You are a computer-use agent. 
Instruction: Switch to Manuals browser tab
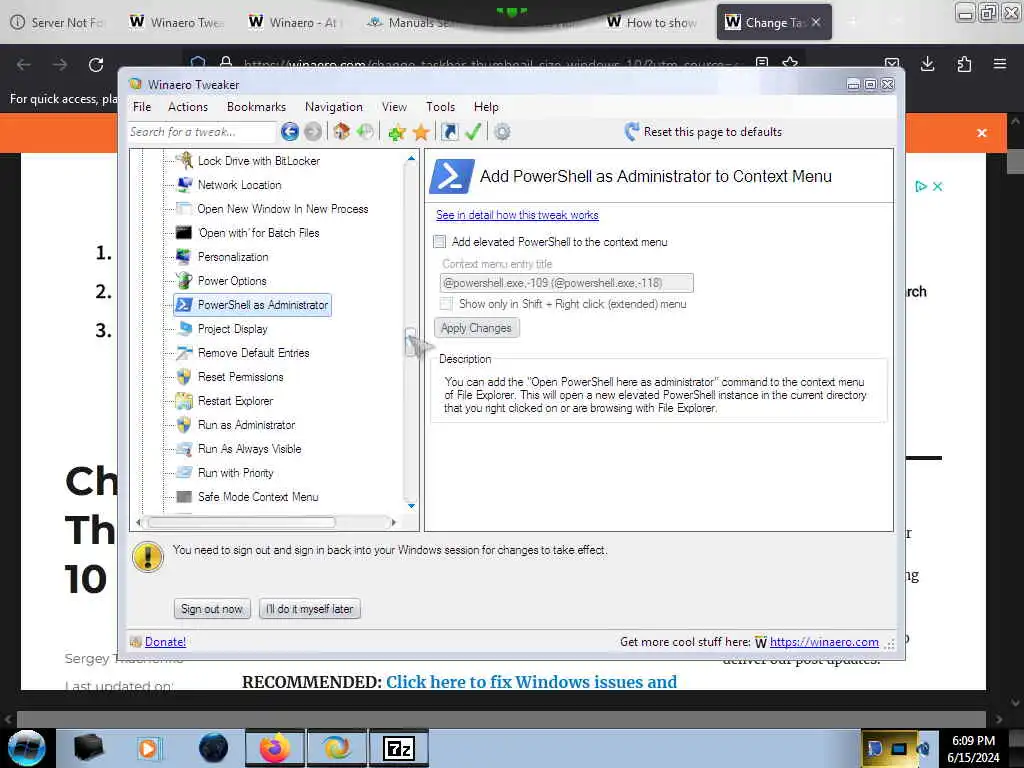pyautogui.click(x=410, y=23)
